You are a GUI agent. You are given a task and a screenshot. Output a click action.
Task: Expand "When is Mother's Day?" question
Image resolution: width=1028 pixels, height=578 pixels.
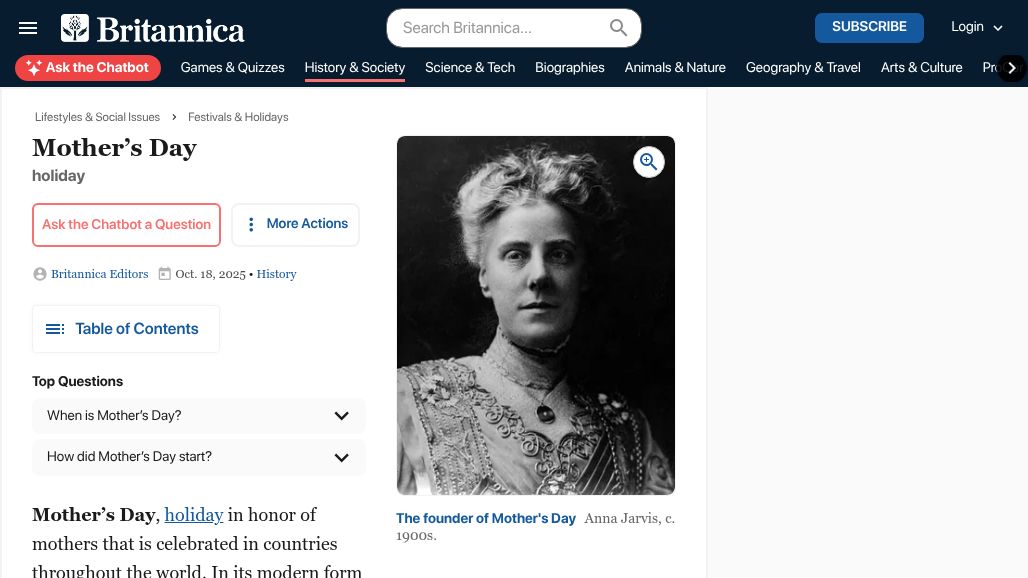tap(341, 416)
